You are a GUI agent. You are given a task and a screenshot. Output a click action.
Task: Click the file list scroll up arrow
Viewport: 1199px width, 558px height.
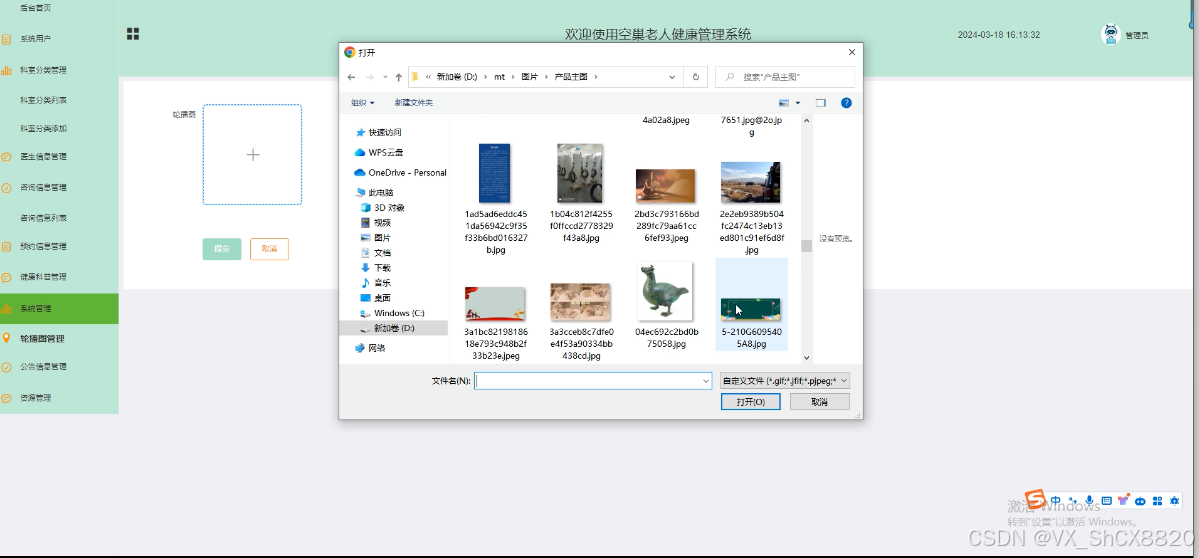click(806, 120)
